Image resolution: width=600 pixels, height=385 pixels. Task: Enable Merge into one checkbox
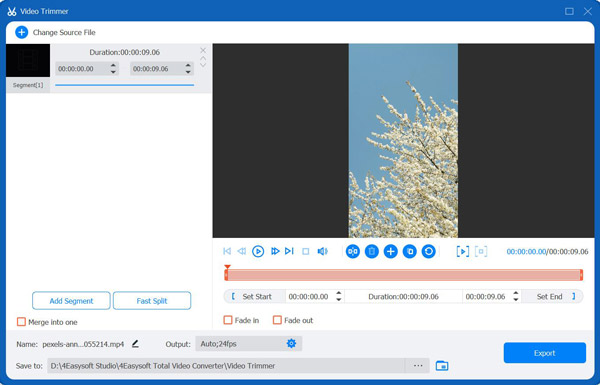pyautogui.click(x=21, y=322)
